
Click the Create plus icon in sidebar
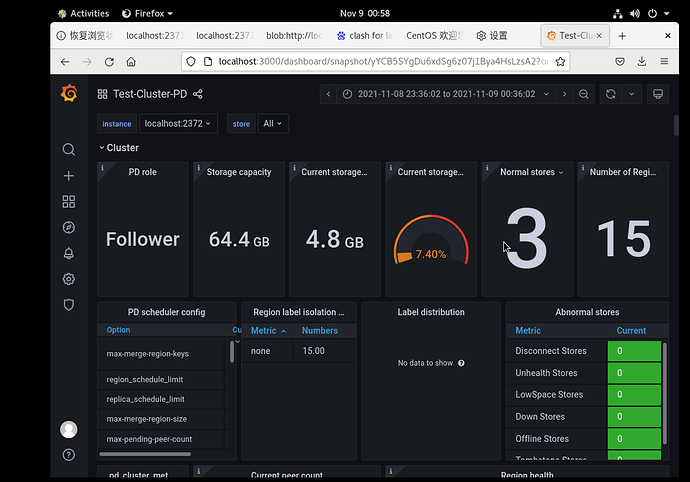coord(69,176)
